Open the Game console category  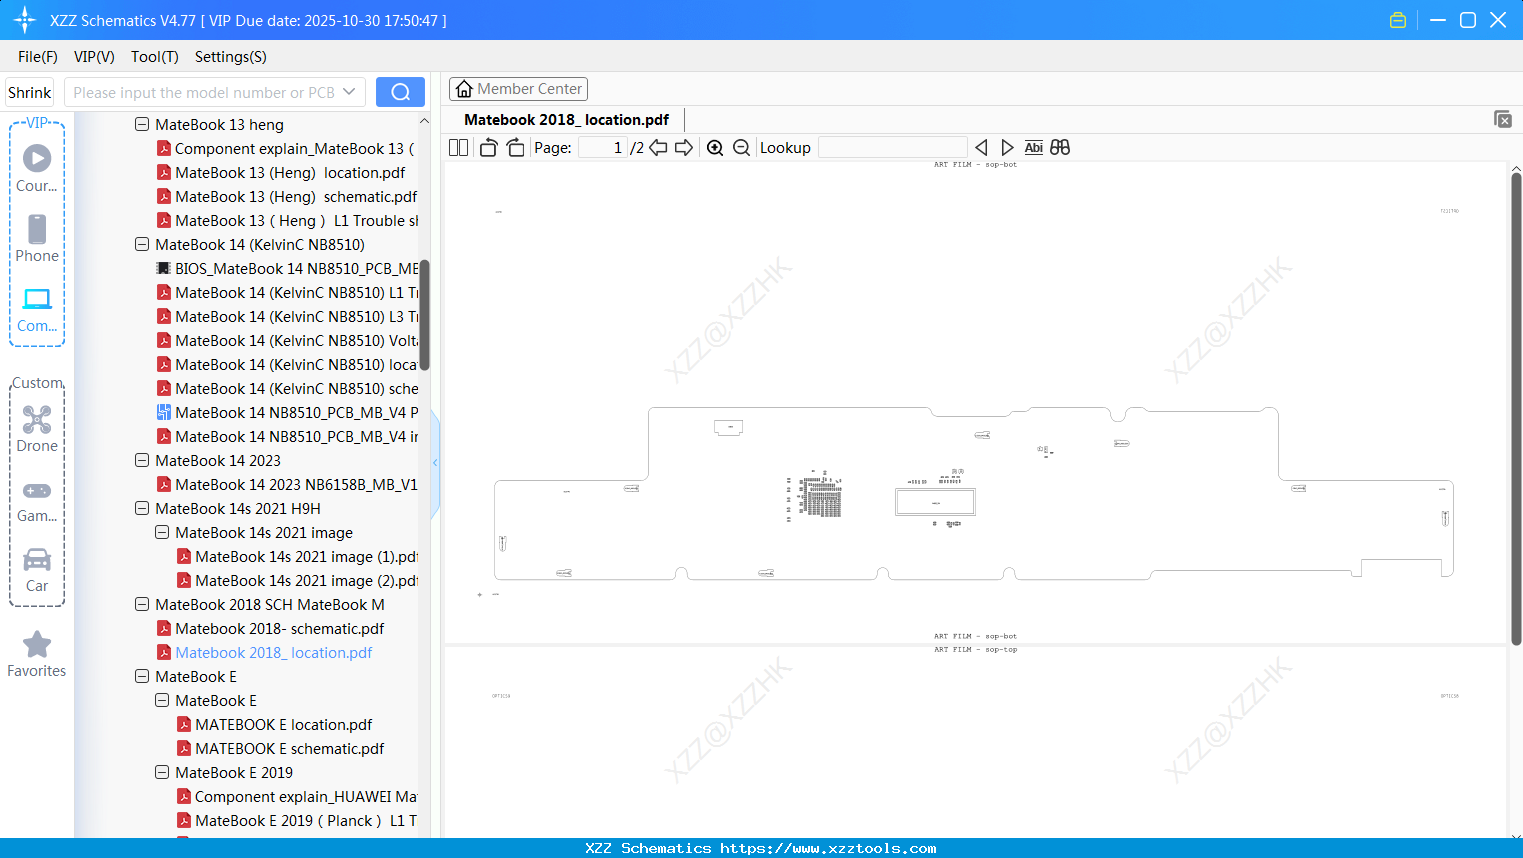coord(37,500)
